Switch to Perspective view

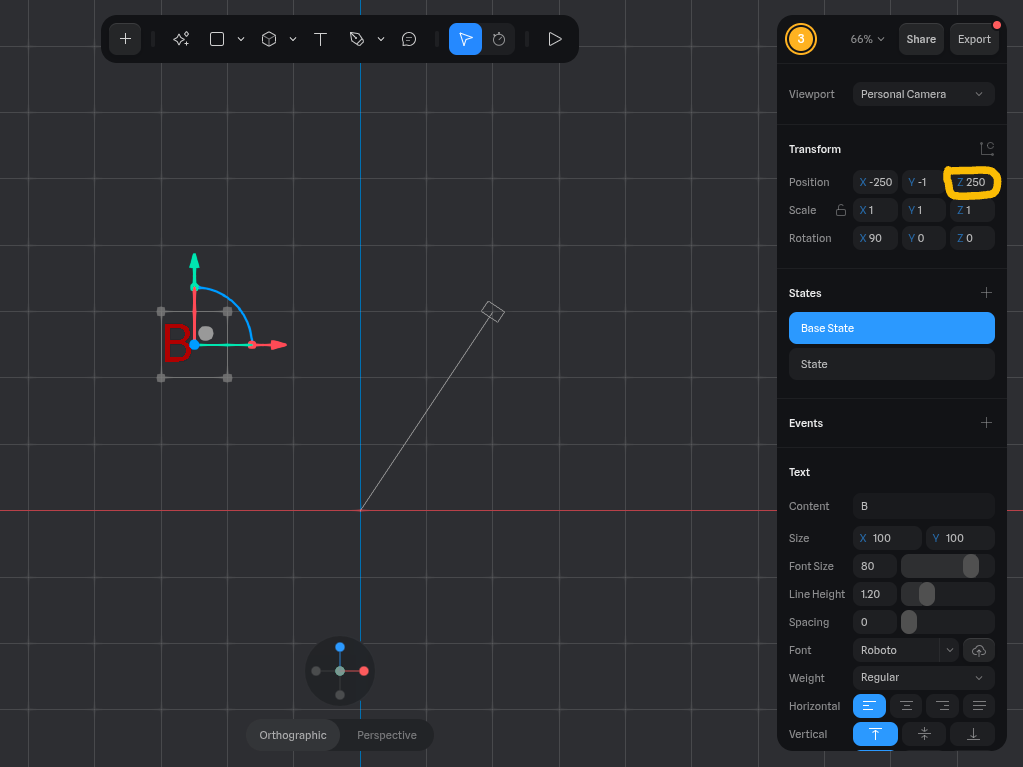click(x=386, y=735)
